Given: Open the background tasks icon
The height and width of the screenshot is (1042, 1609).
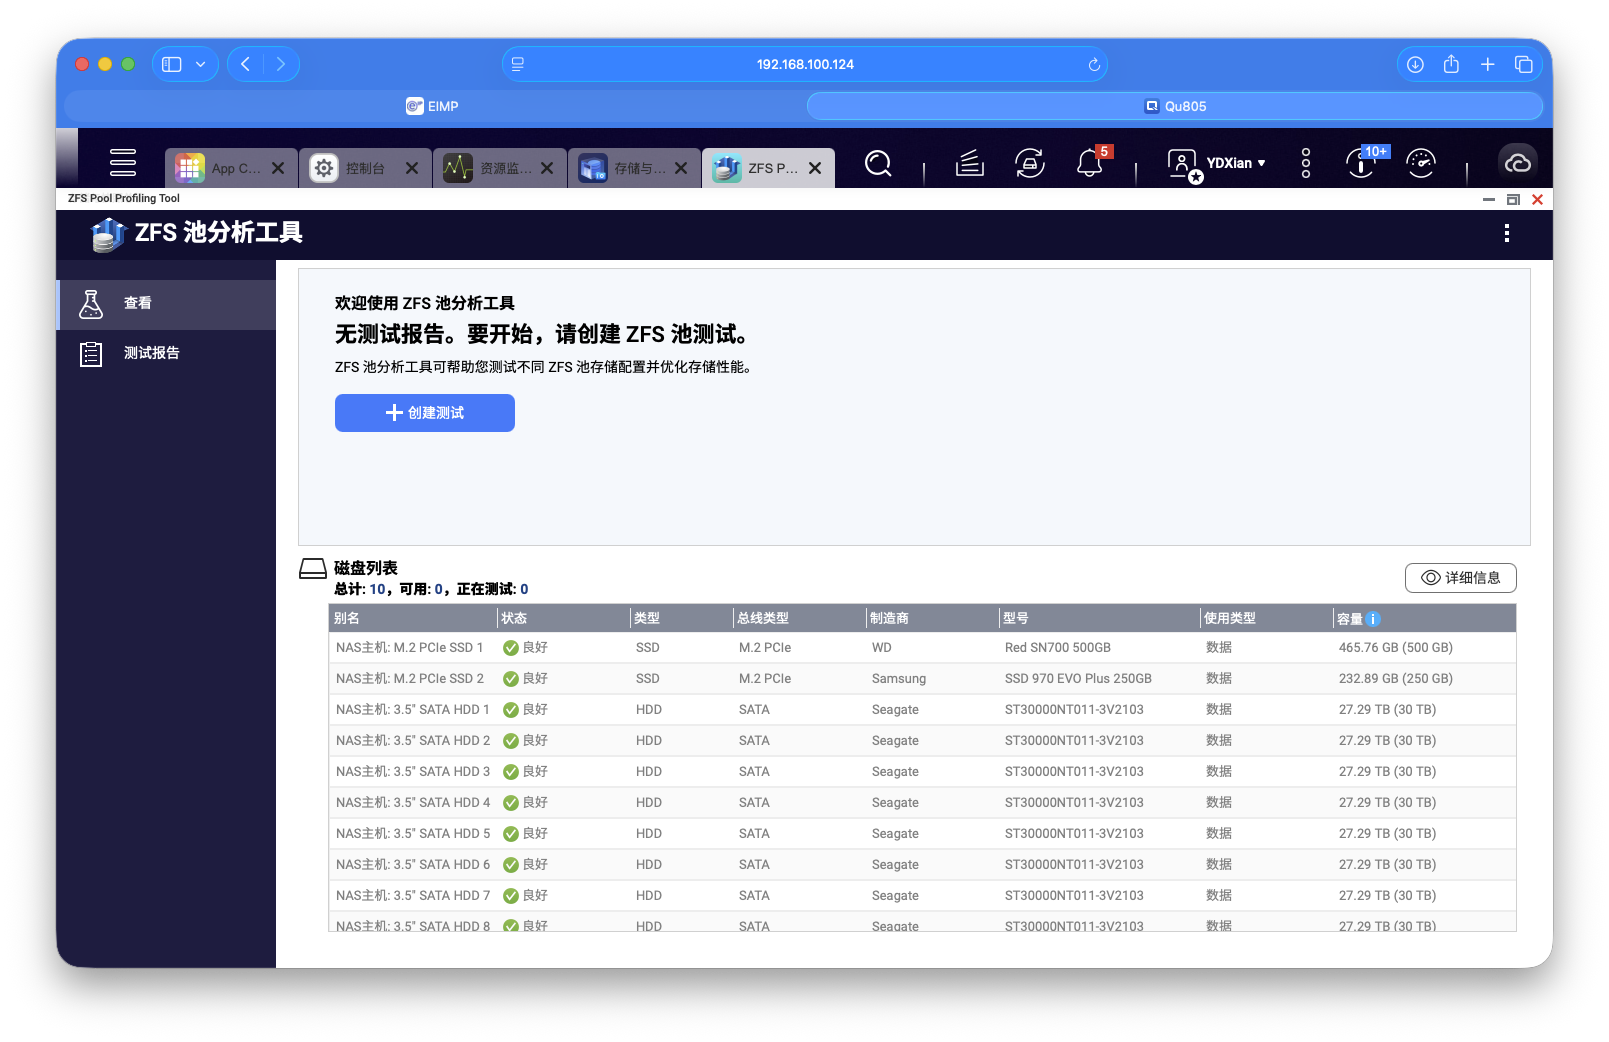Looking at the screenshot, I should (x=968, y=163).
